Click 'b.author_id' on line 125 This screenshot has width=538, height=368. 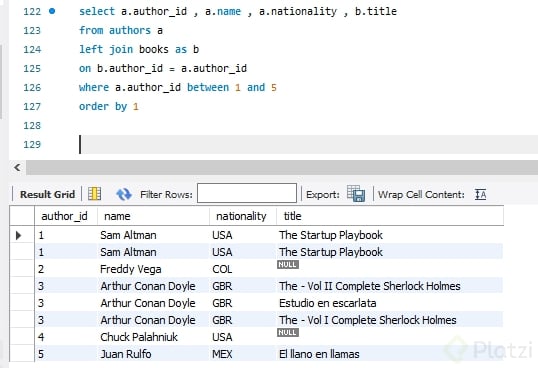click(x=130, y=69)
